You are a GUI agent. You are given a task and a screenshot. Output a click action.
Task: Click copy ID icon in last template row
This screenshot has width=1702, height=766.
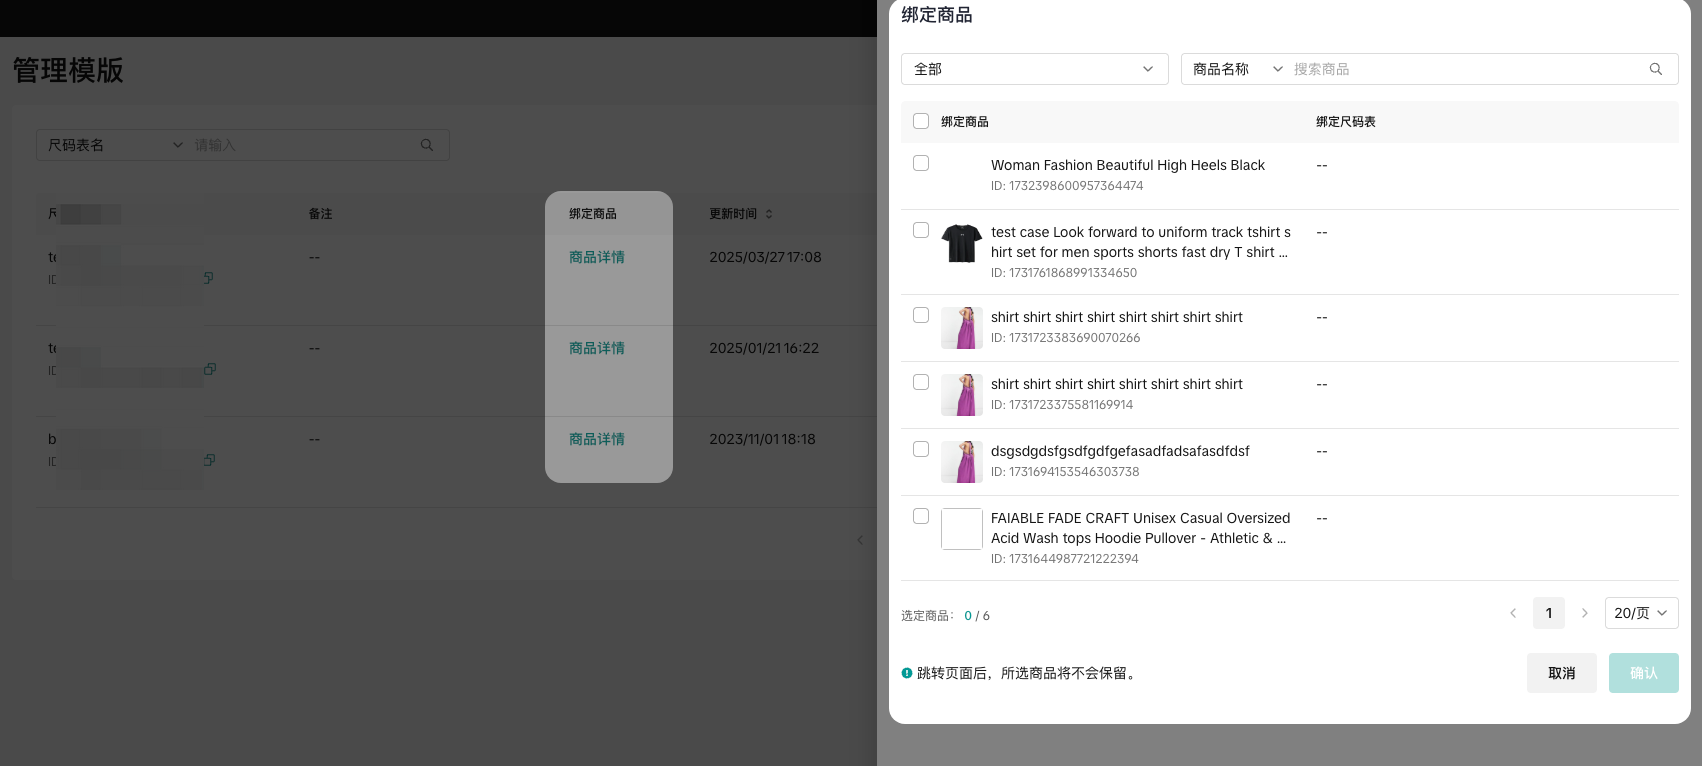[x=209, y=460]
